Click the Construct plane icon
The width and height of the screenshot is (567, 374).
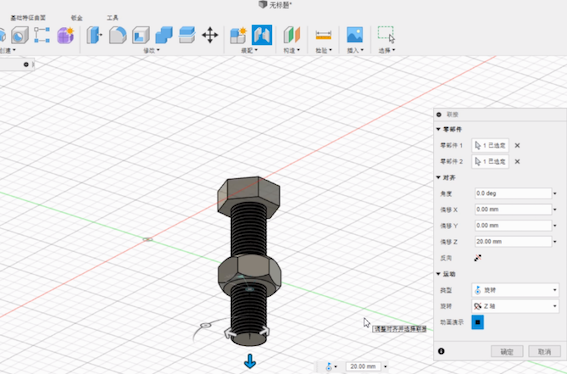click(x=292, y=35)
